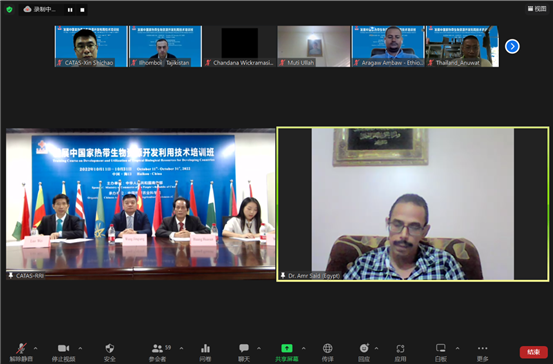Select CATAS-Xin Shichao video thumbnail

(x=91, y=46)
